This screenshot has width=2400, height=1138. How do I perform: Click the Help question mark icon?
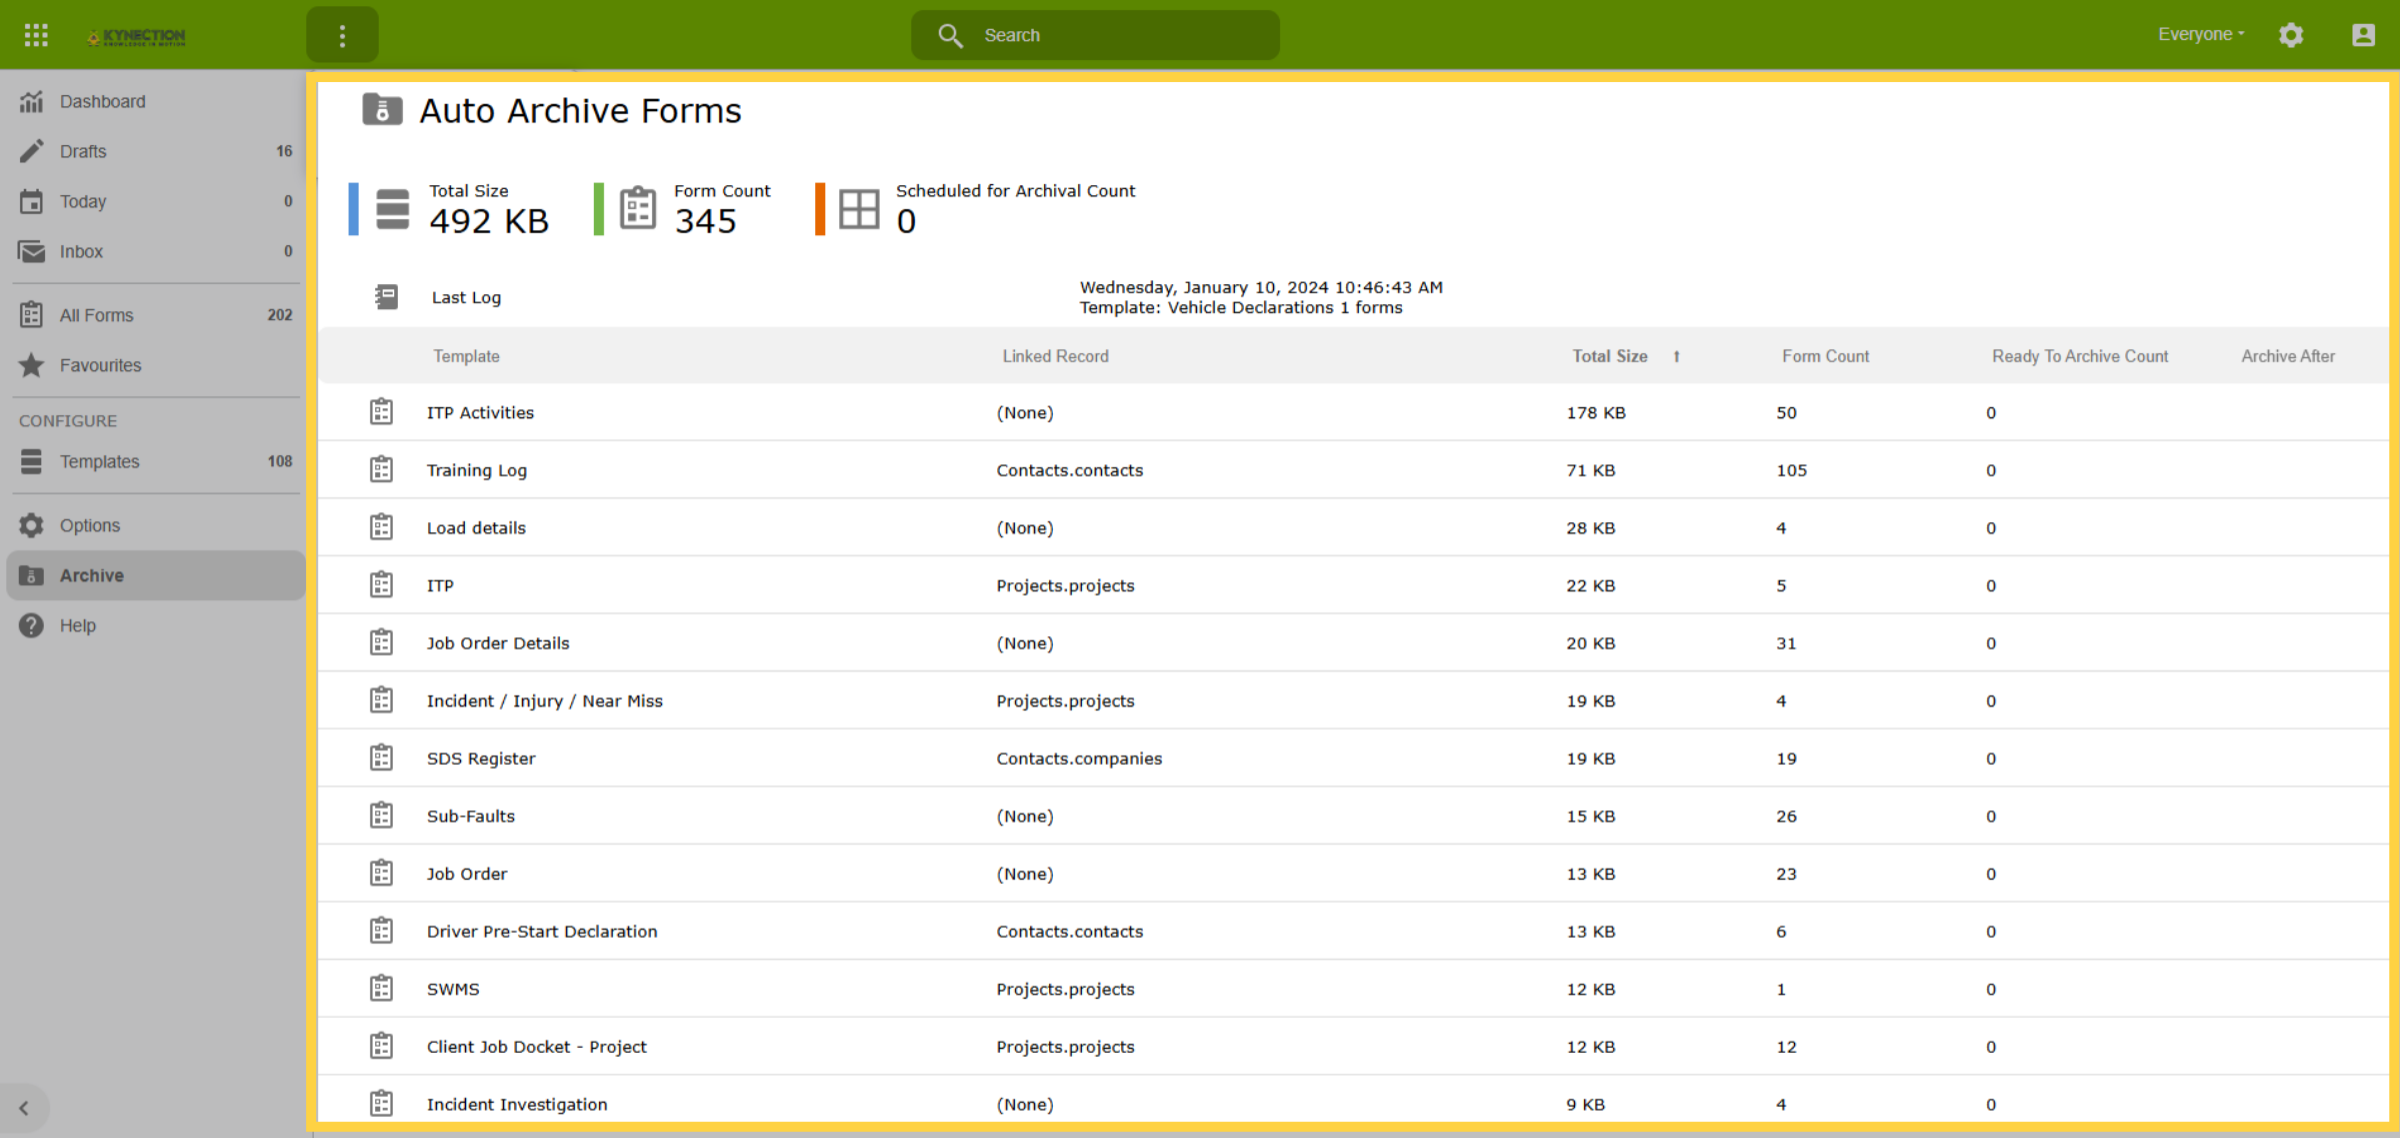[32, 625]
